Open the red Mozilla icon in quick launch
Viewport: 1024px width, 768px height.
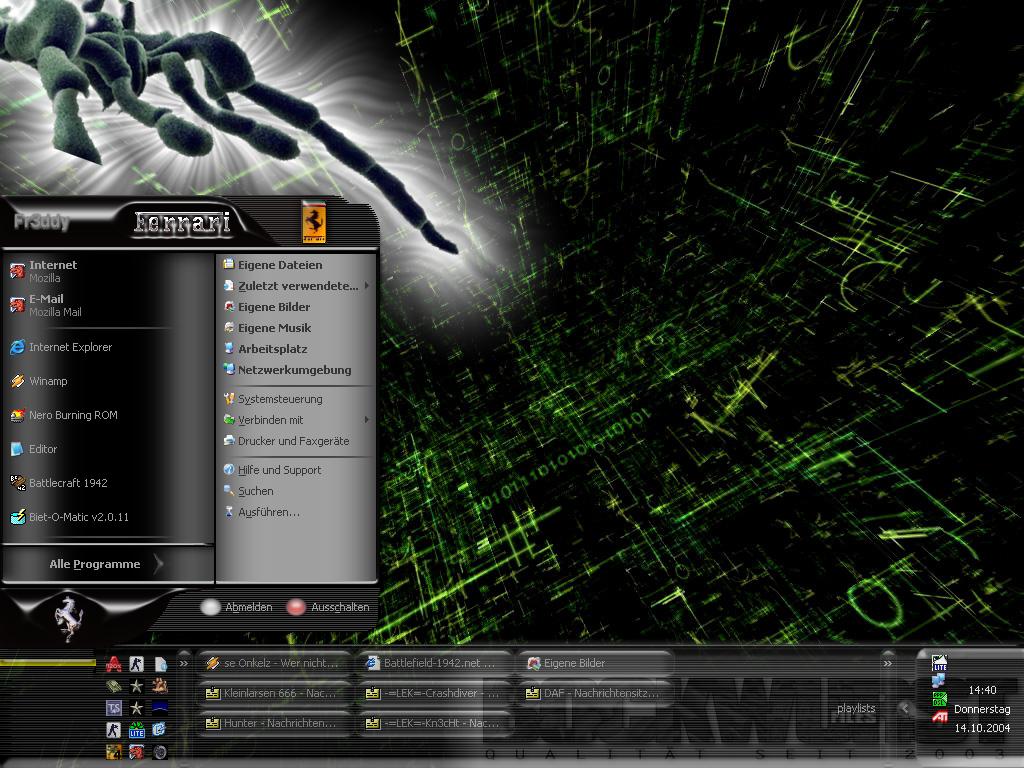(x=136, y=752)
